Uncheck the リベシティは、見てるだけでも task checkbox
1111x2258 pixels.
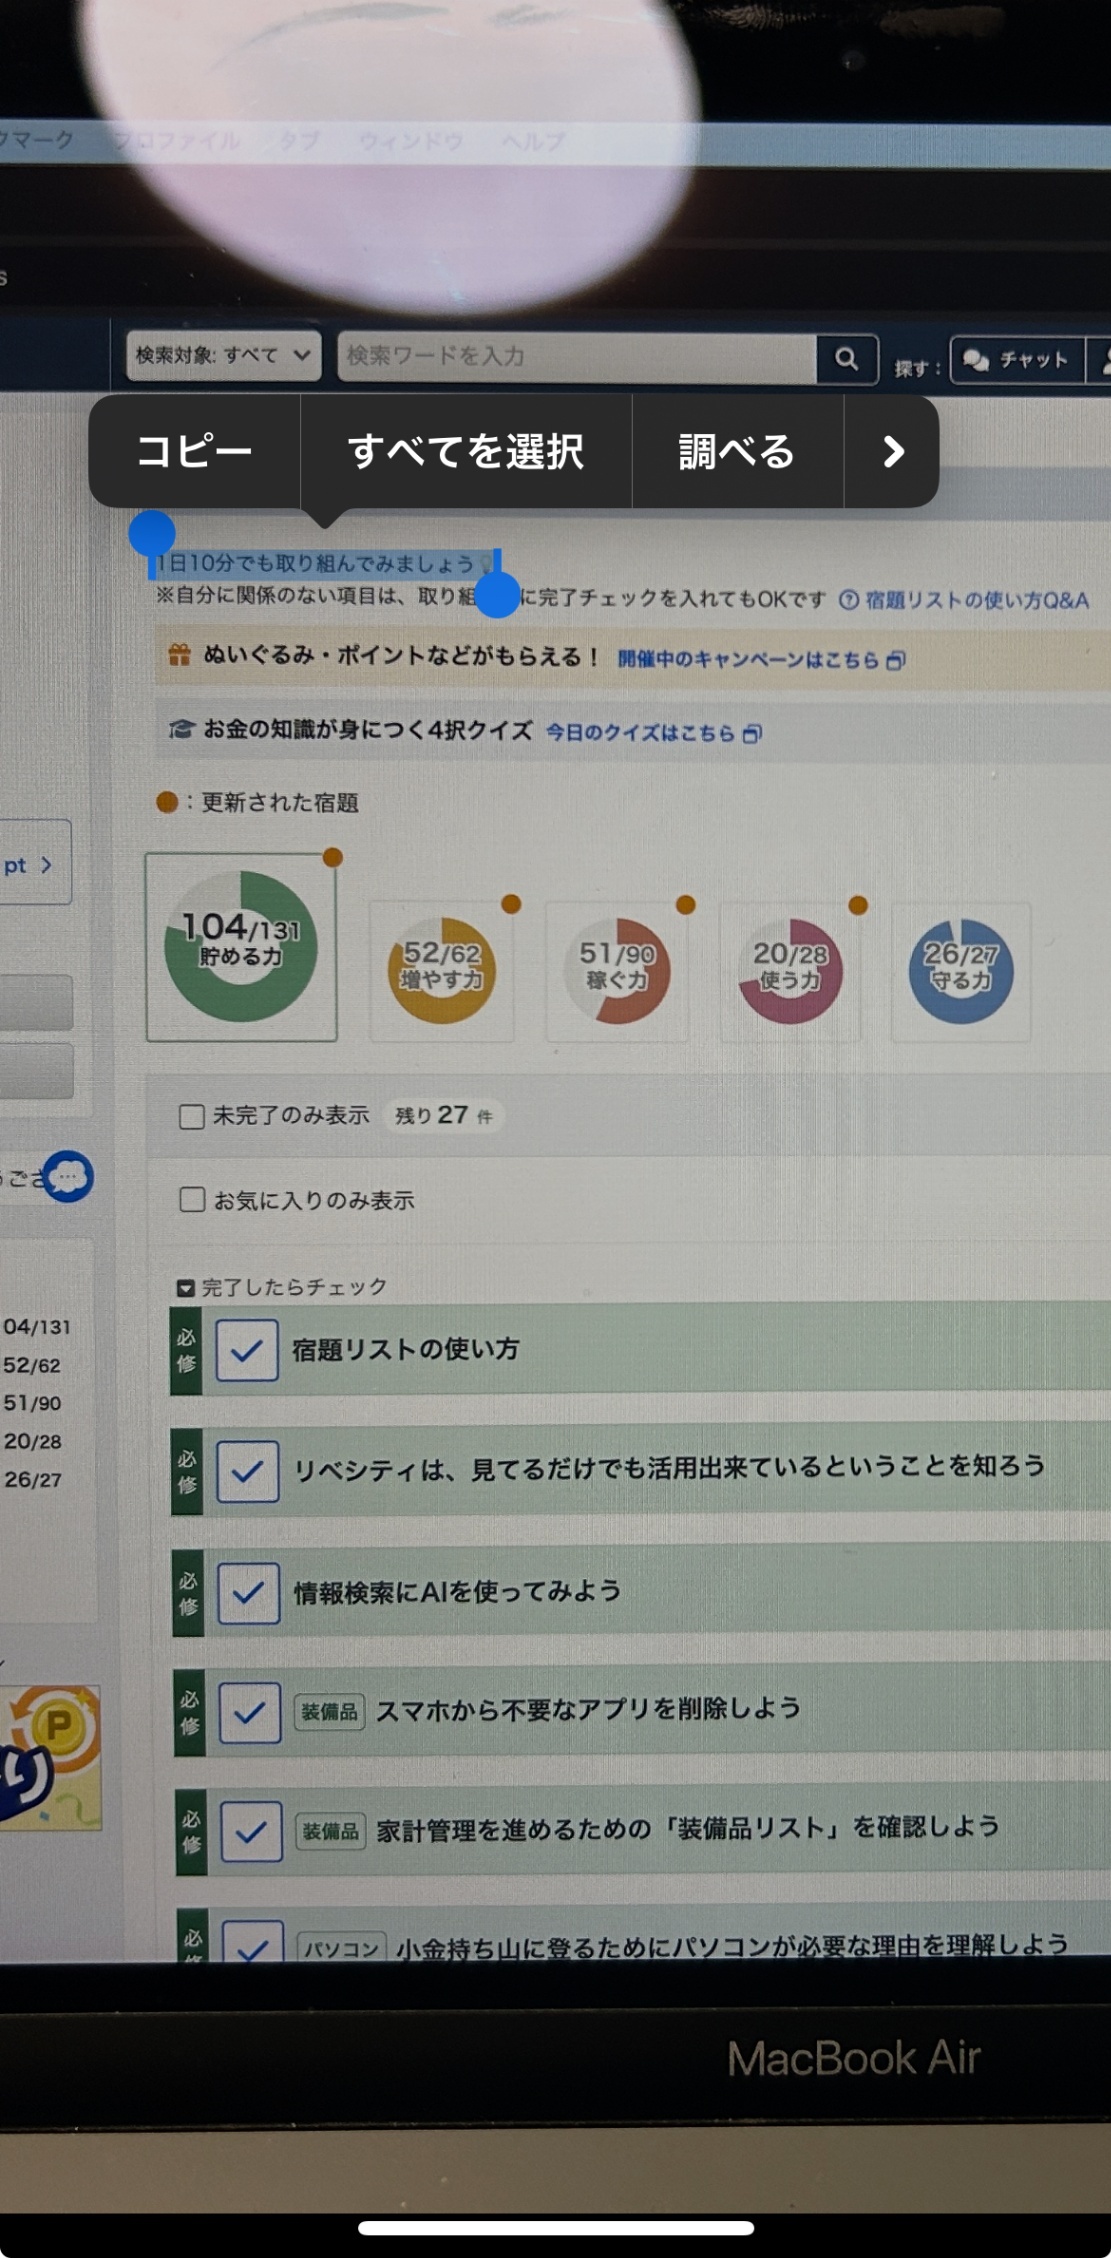click(x=247, y=1471)
